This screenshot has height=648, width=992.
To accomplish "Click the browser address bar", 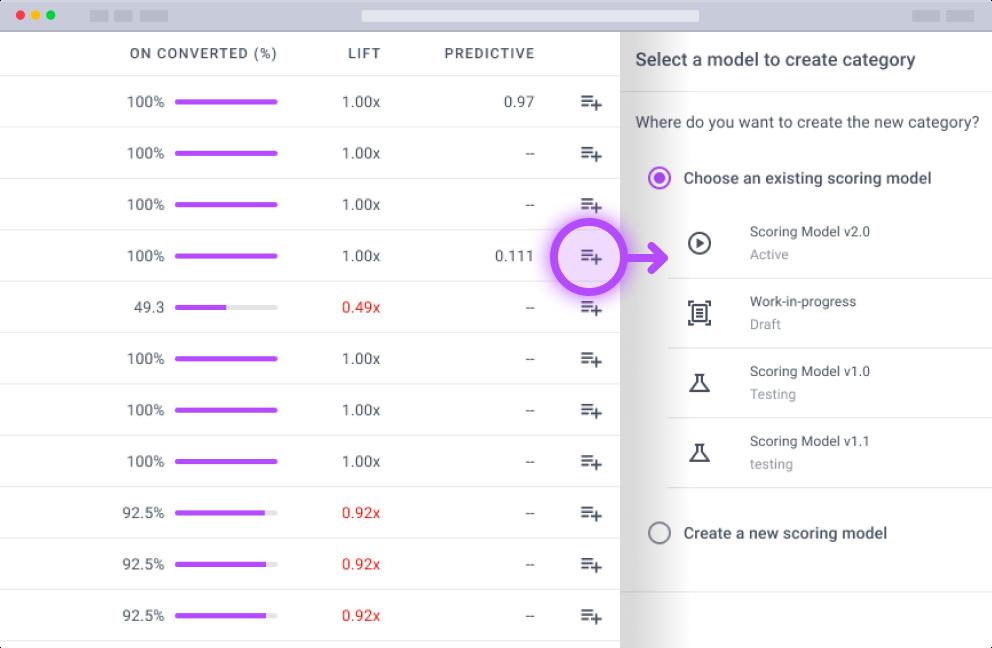I will click(529, 16).
